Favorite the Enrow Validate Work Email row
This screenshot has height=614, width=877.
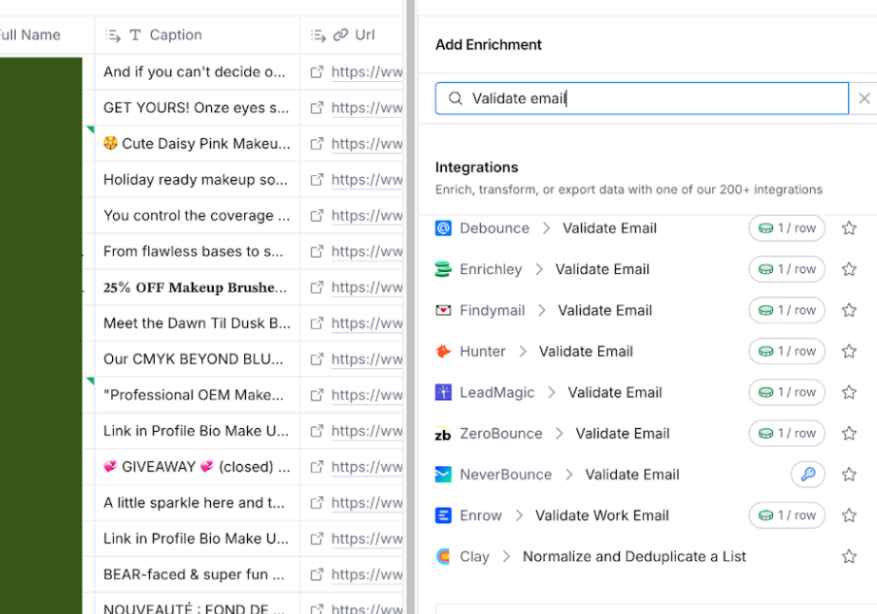[x=849, y=516]
